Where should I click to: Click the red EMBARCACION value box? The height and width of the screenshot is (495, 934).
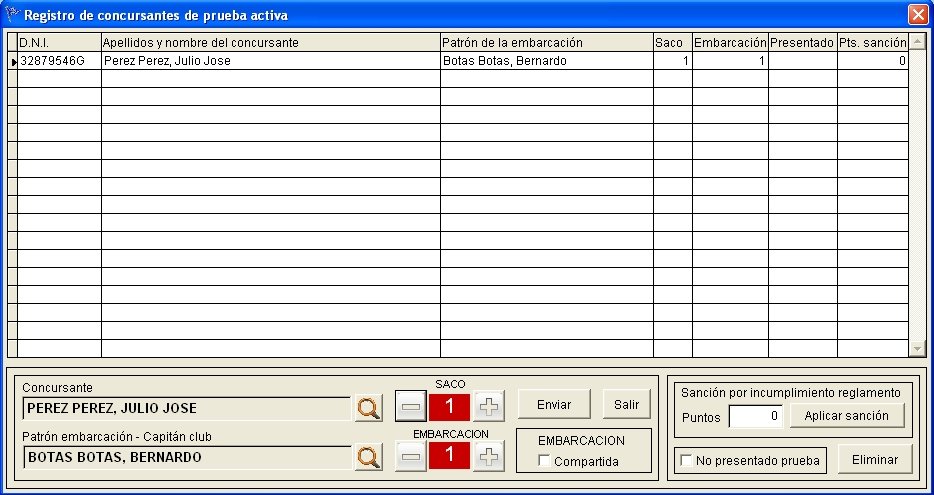point(450,456)
